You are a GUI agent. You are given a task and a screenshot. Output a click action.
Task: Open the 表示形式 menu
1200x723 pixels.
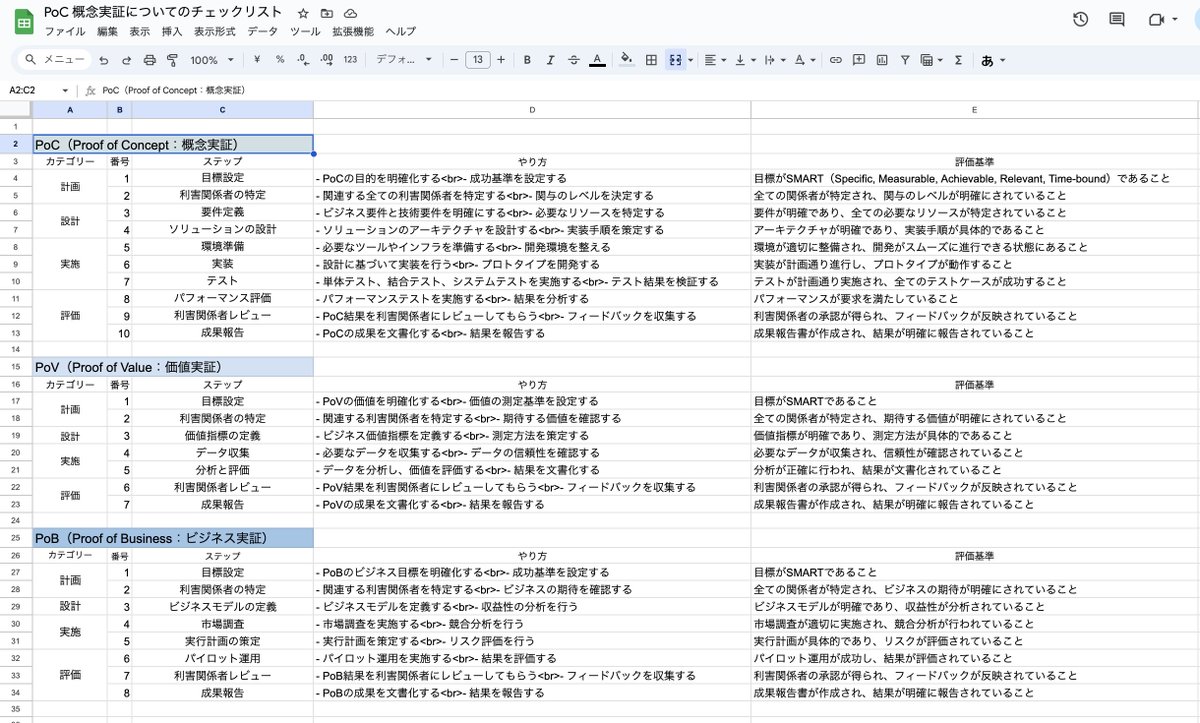(214, 32)
